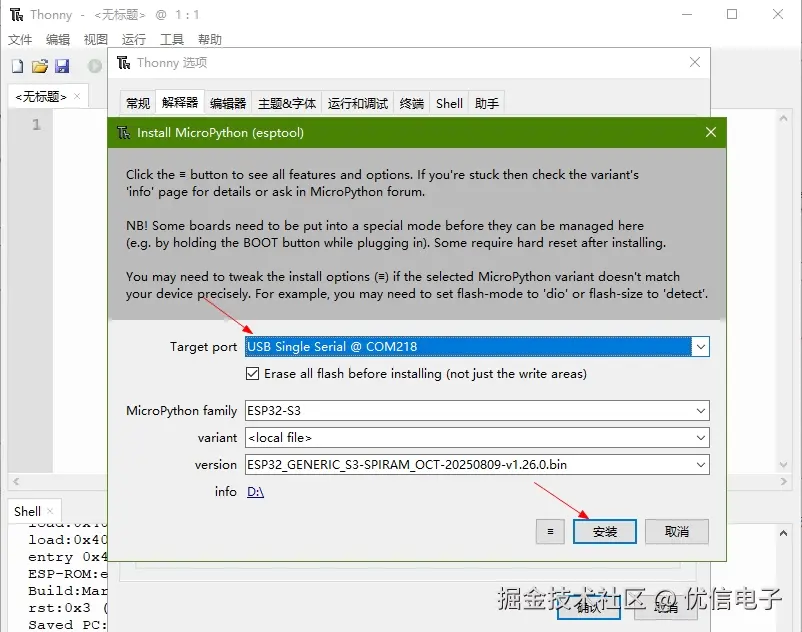Click the Open file folder icon
Screen dimensions: 802x632
coord(40,66)
